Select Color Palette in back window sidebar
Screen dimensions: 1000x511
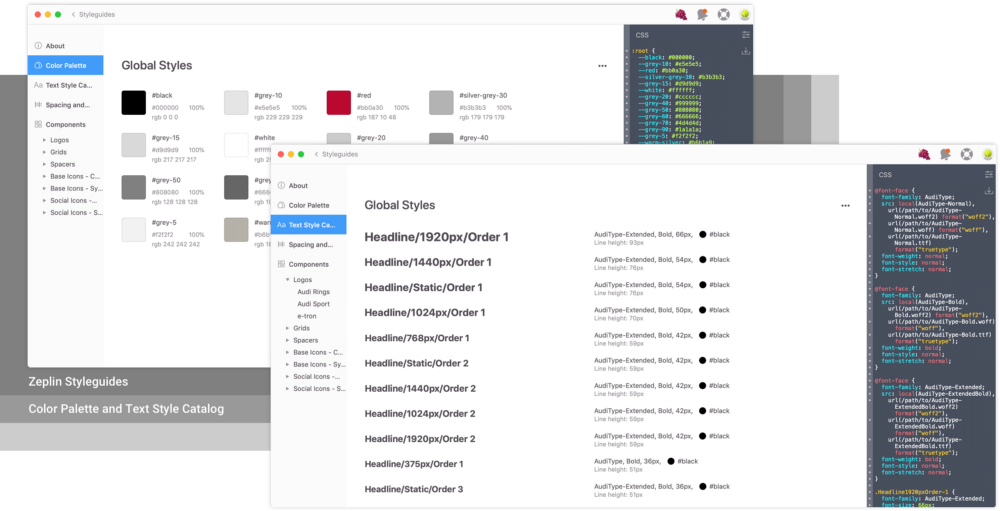(x=66, y=65)
